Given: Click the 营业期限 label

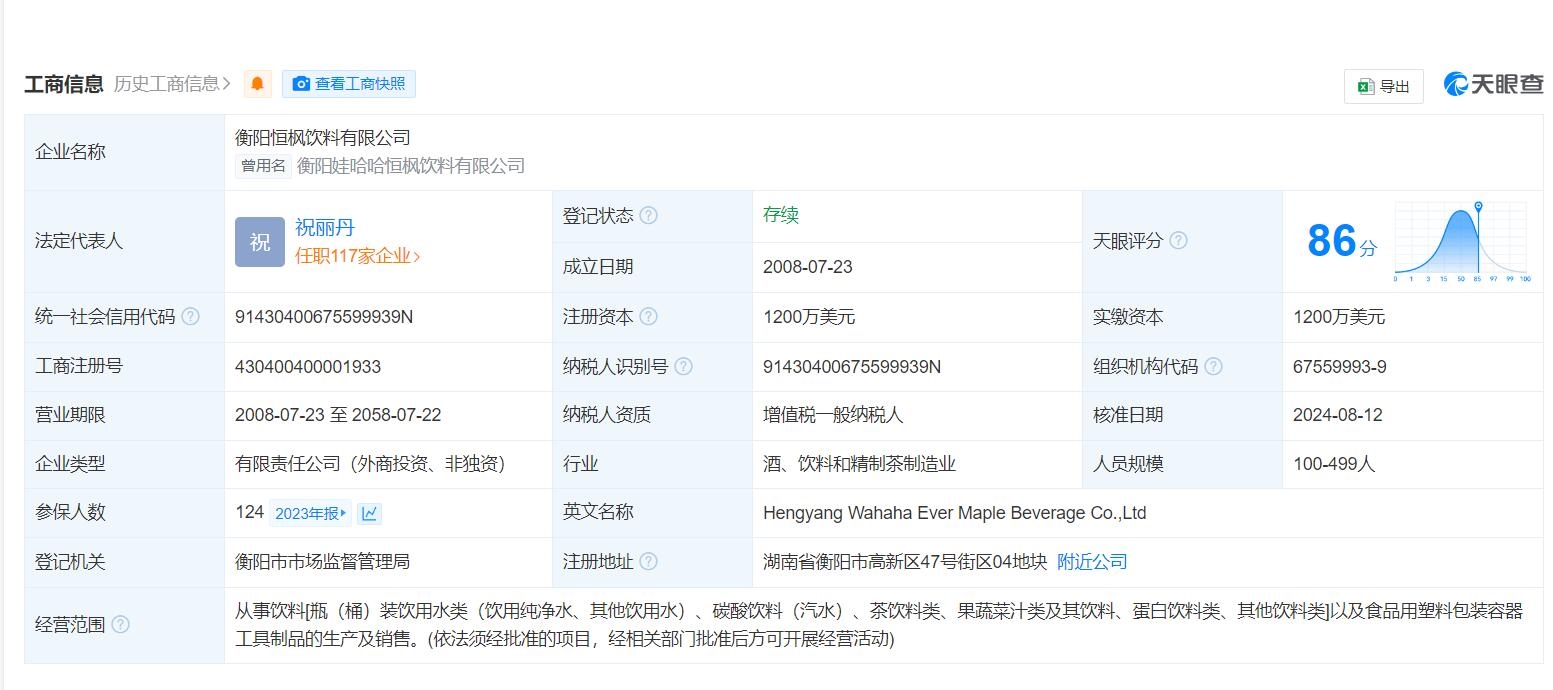Looking at the screenshot, I should tap(70, 415).
